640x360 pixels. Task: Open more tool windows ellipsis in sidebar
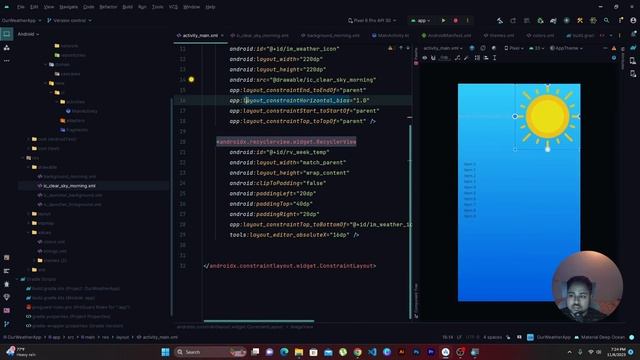click(7, 61)
